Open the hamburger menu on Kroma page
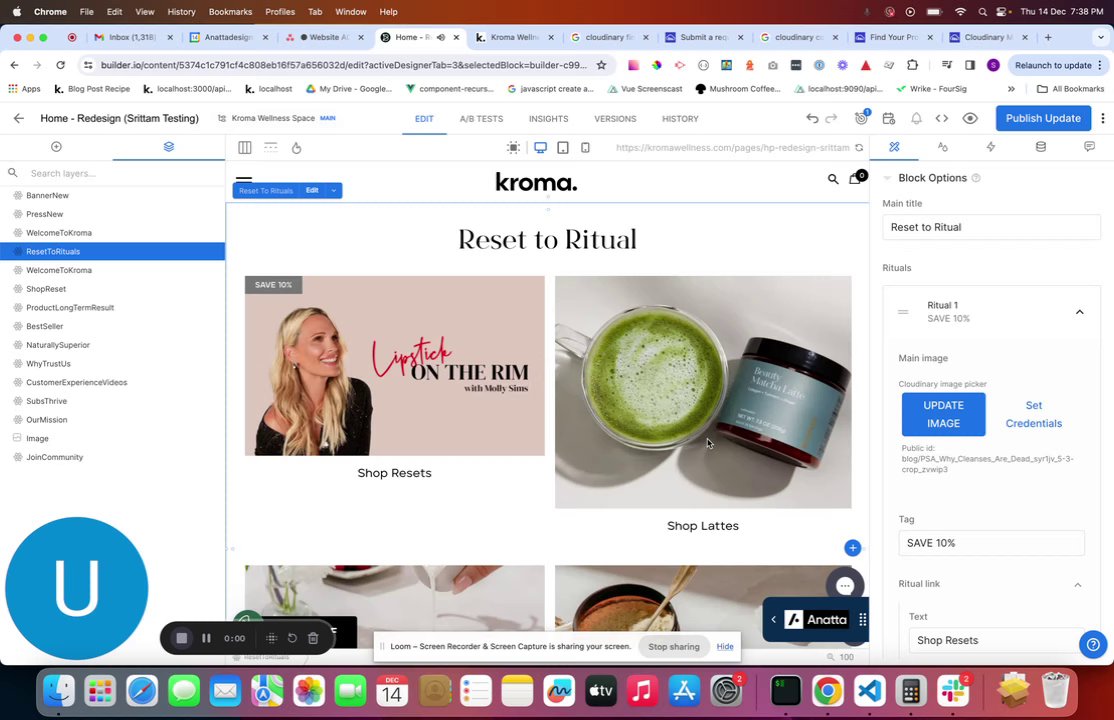The height and width of the screenshot is (720, 1114). point(244,179)
